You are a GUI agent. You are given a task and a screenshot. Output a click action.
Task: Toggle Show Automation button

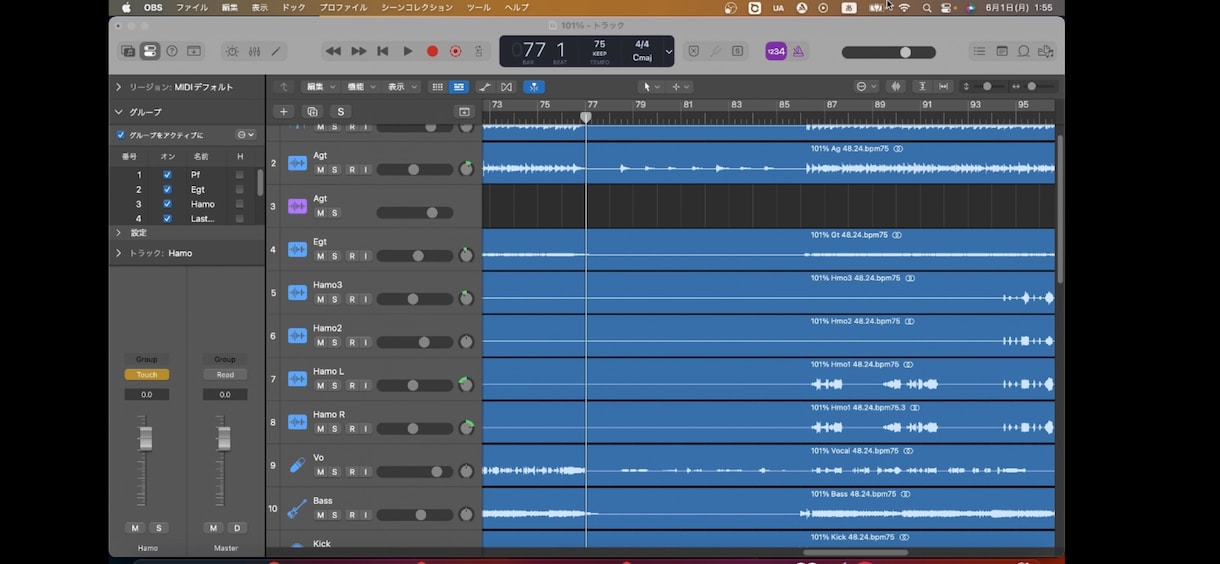[x=485, y=87]
